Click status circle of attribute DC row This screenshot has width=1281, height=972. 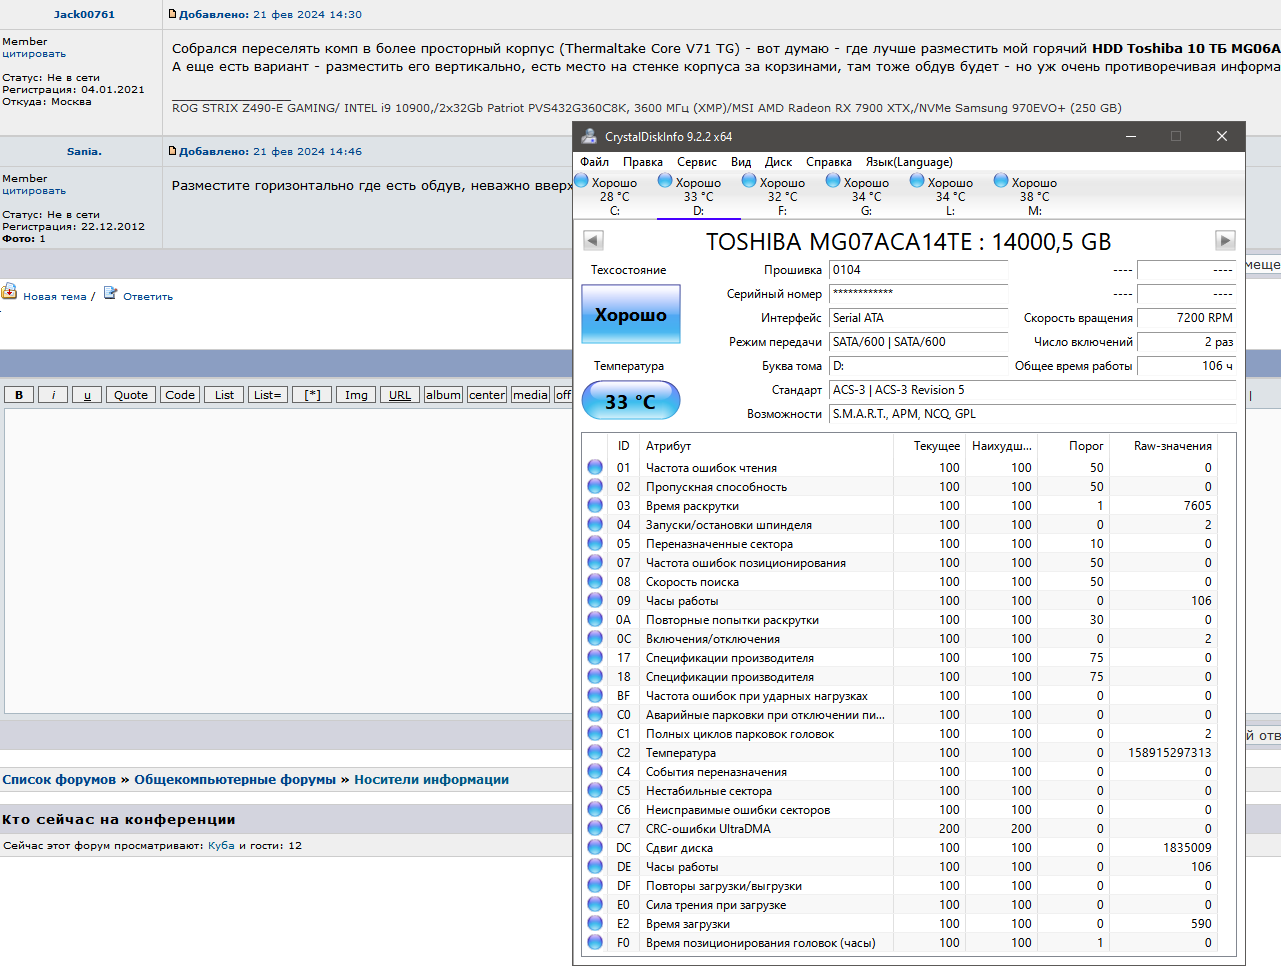click(x=595, y=847)
